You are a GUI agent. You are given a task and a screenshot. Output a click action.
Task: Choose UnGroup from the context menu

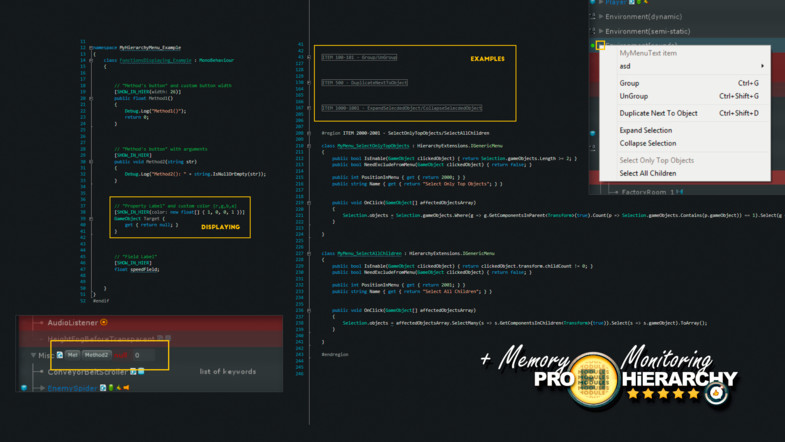click(685, 96)
